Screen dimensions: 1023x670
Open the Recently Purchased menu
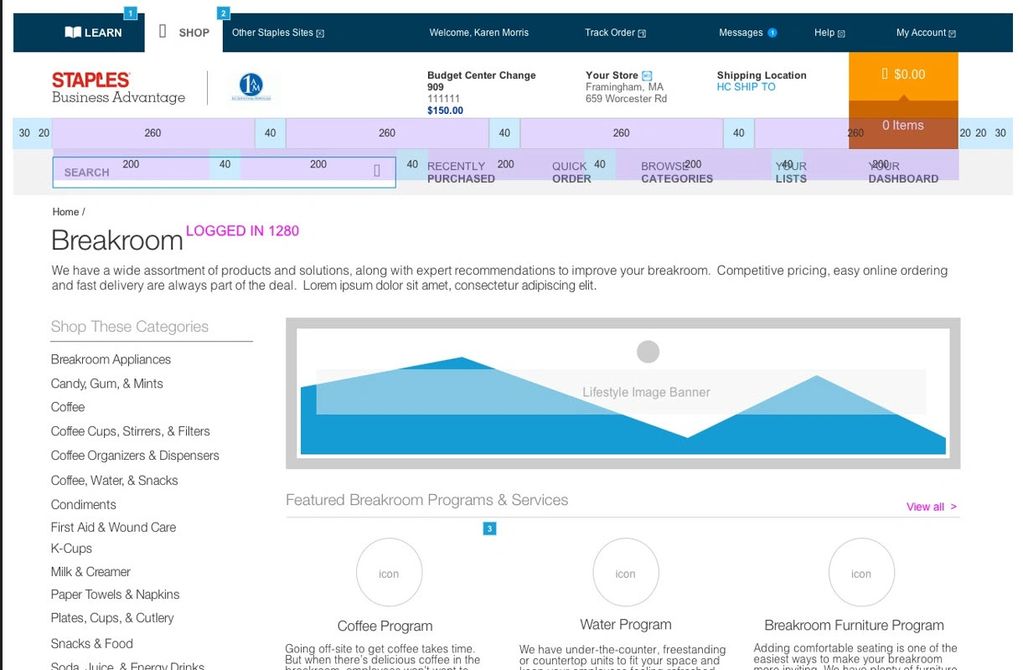tap(461, 172)
